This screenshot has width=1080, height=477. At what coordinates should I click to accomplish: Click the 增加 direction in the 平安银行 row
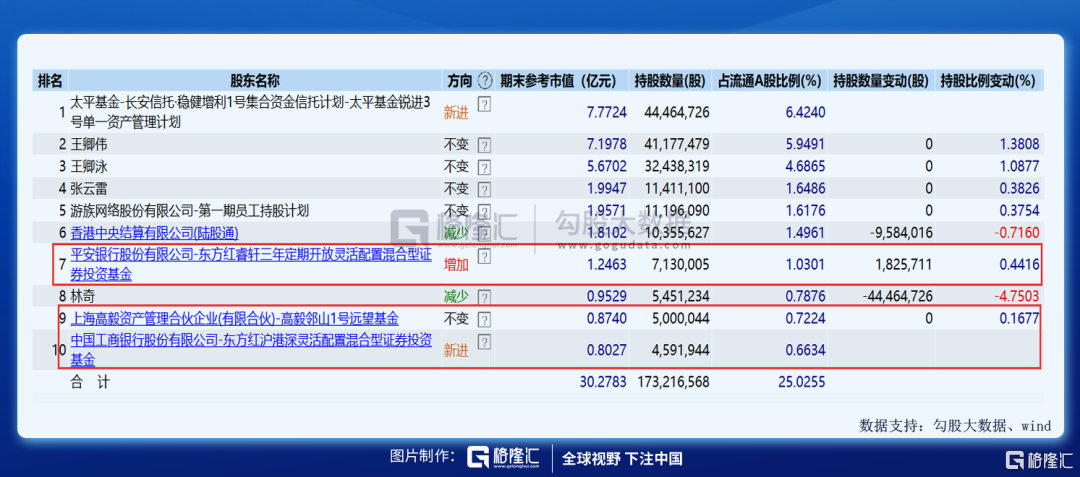point(456,266)
